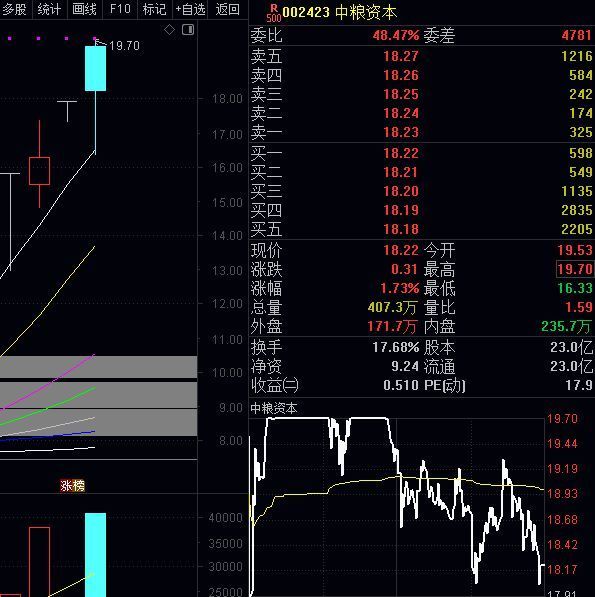Click the 19.70 high price marker
Screen dimensions: 595x597
click(124, 46)
